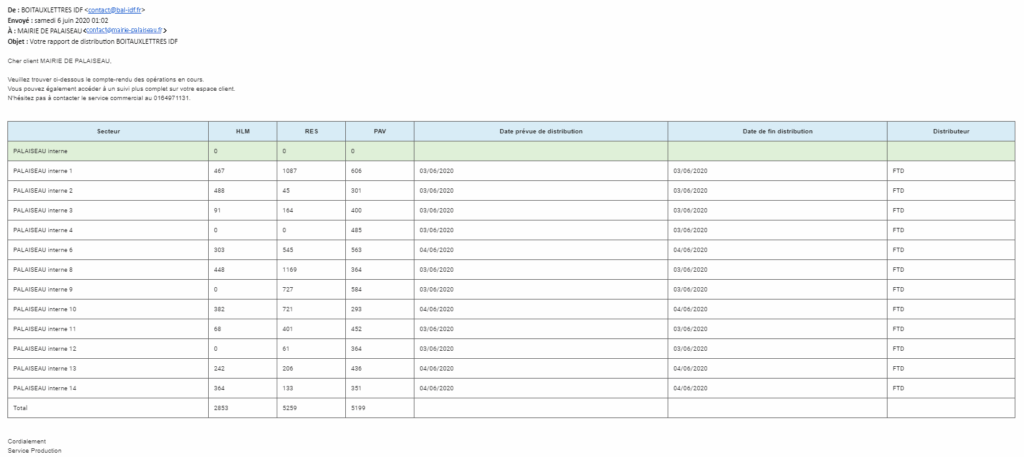Click the contact@bal-idf.fr sender email link

pyautogui.click(x=117, y=8)
